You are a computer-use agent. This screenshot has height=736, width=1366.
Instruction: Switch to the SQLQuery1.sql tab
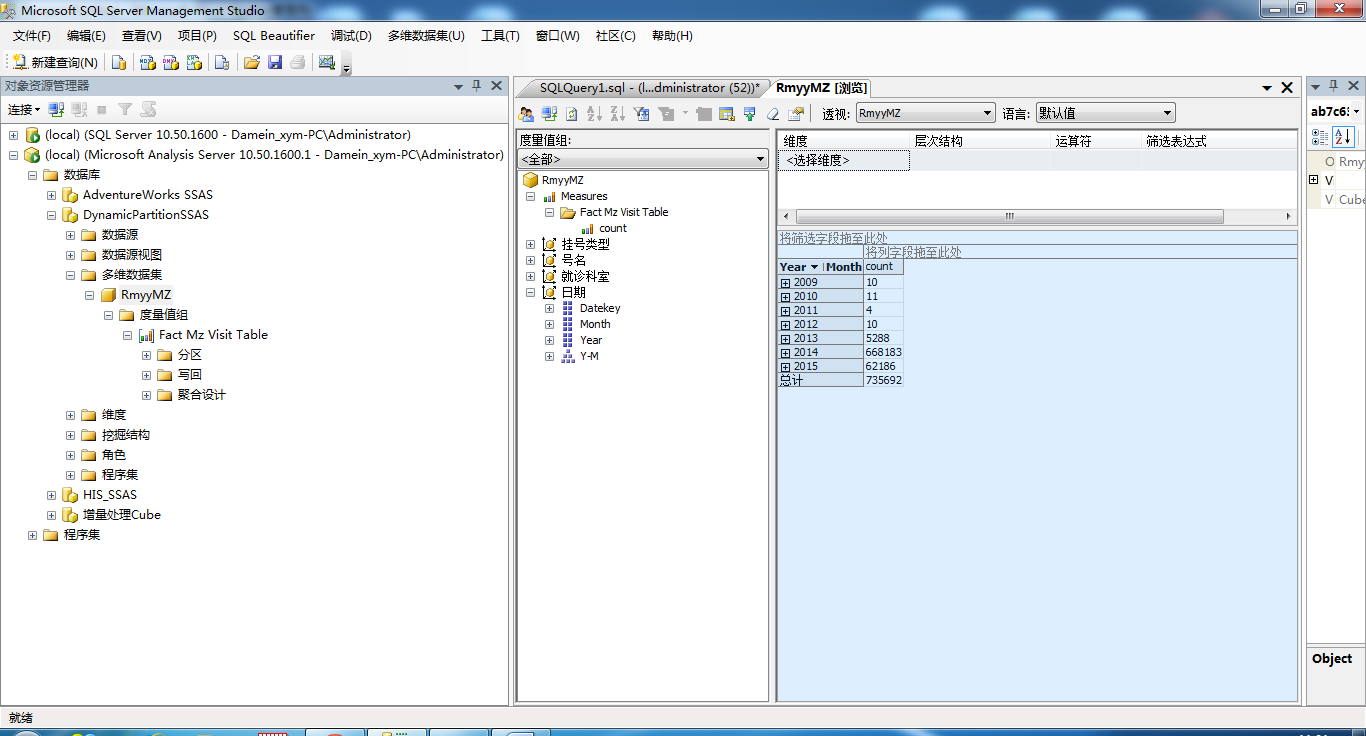pos(648,88)
